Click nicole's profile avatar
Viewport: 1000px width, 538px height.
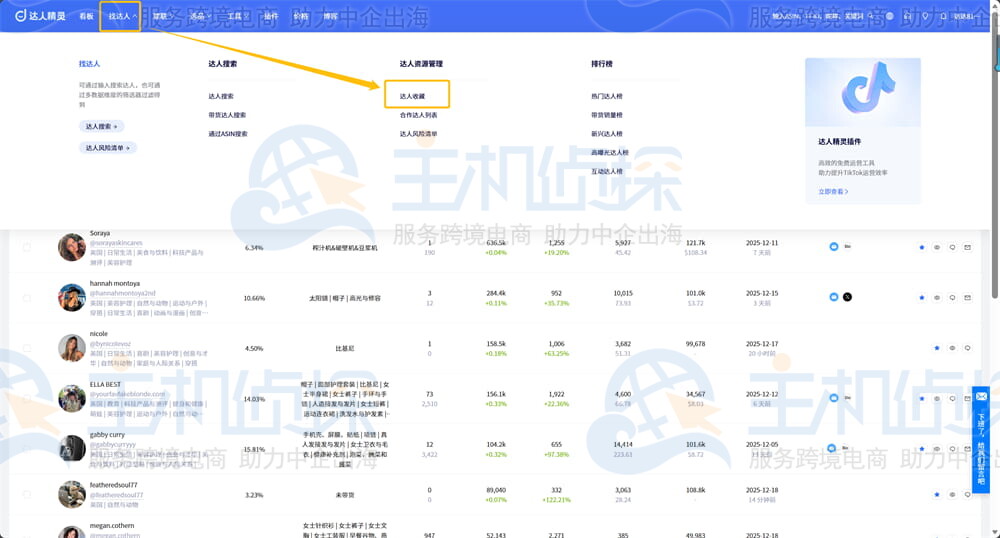click(x=71, y=348)
